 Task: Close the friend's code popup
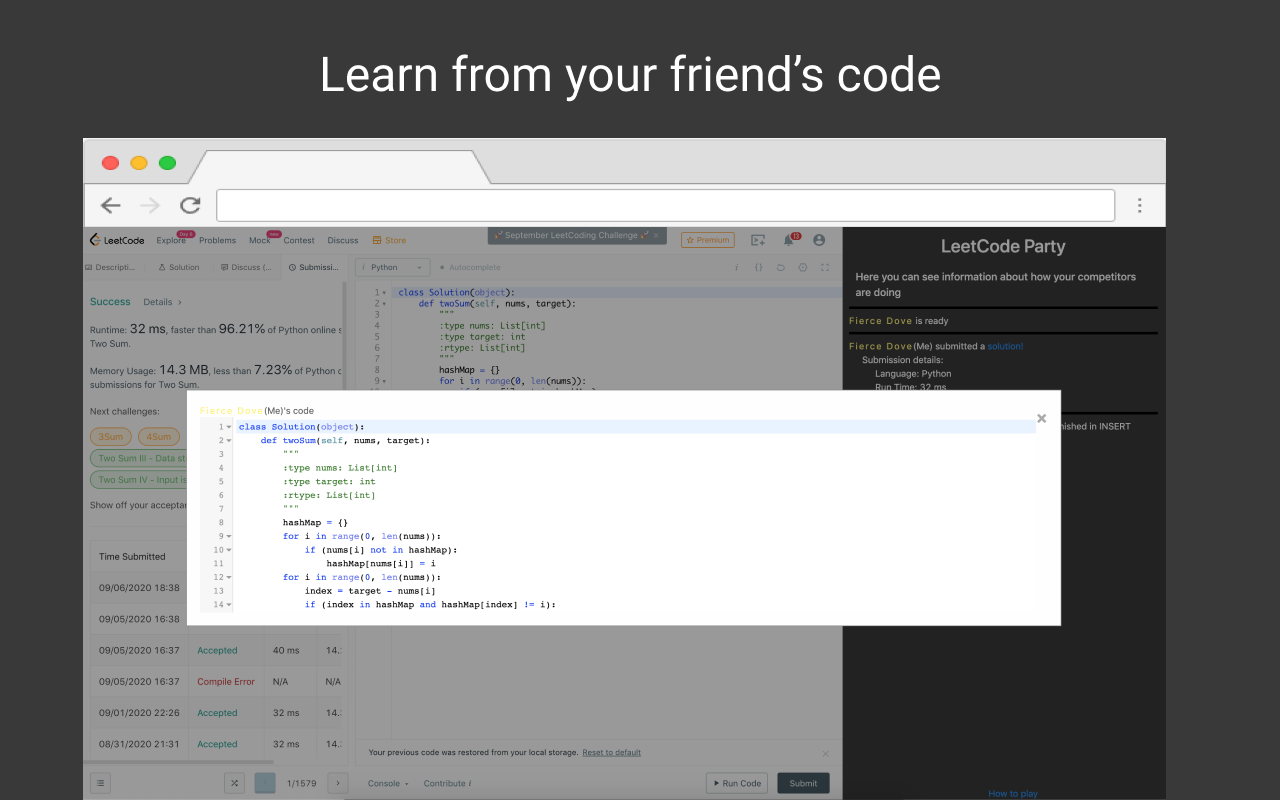point(1041,419)
